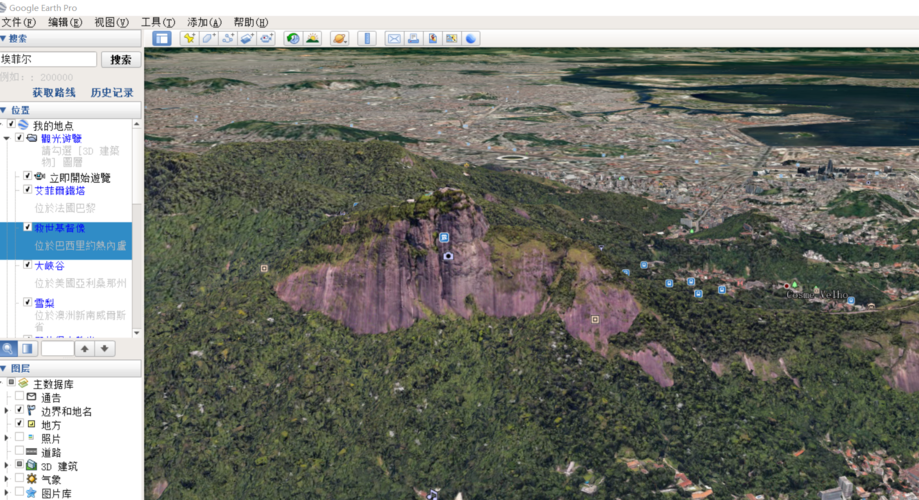Image resolution: width=919 pixels, height=500 pixels.
Task: Expand the 图片库 layer arrow
Action: tap(6, 492)
